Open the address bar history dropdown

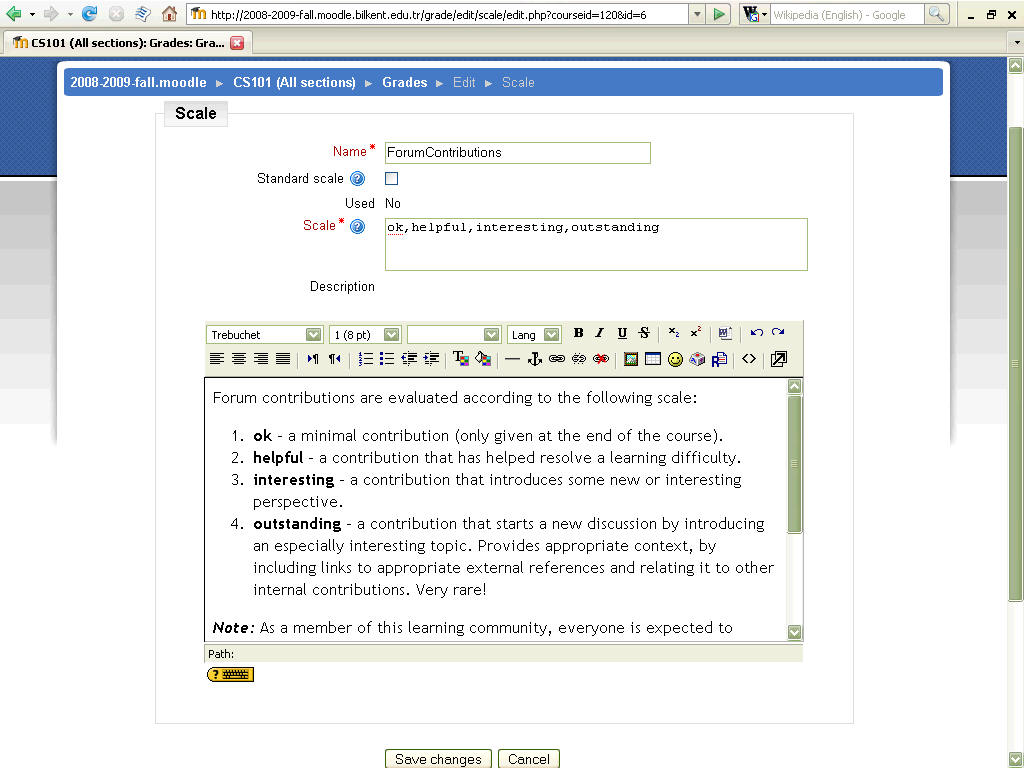coord(697,14)
